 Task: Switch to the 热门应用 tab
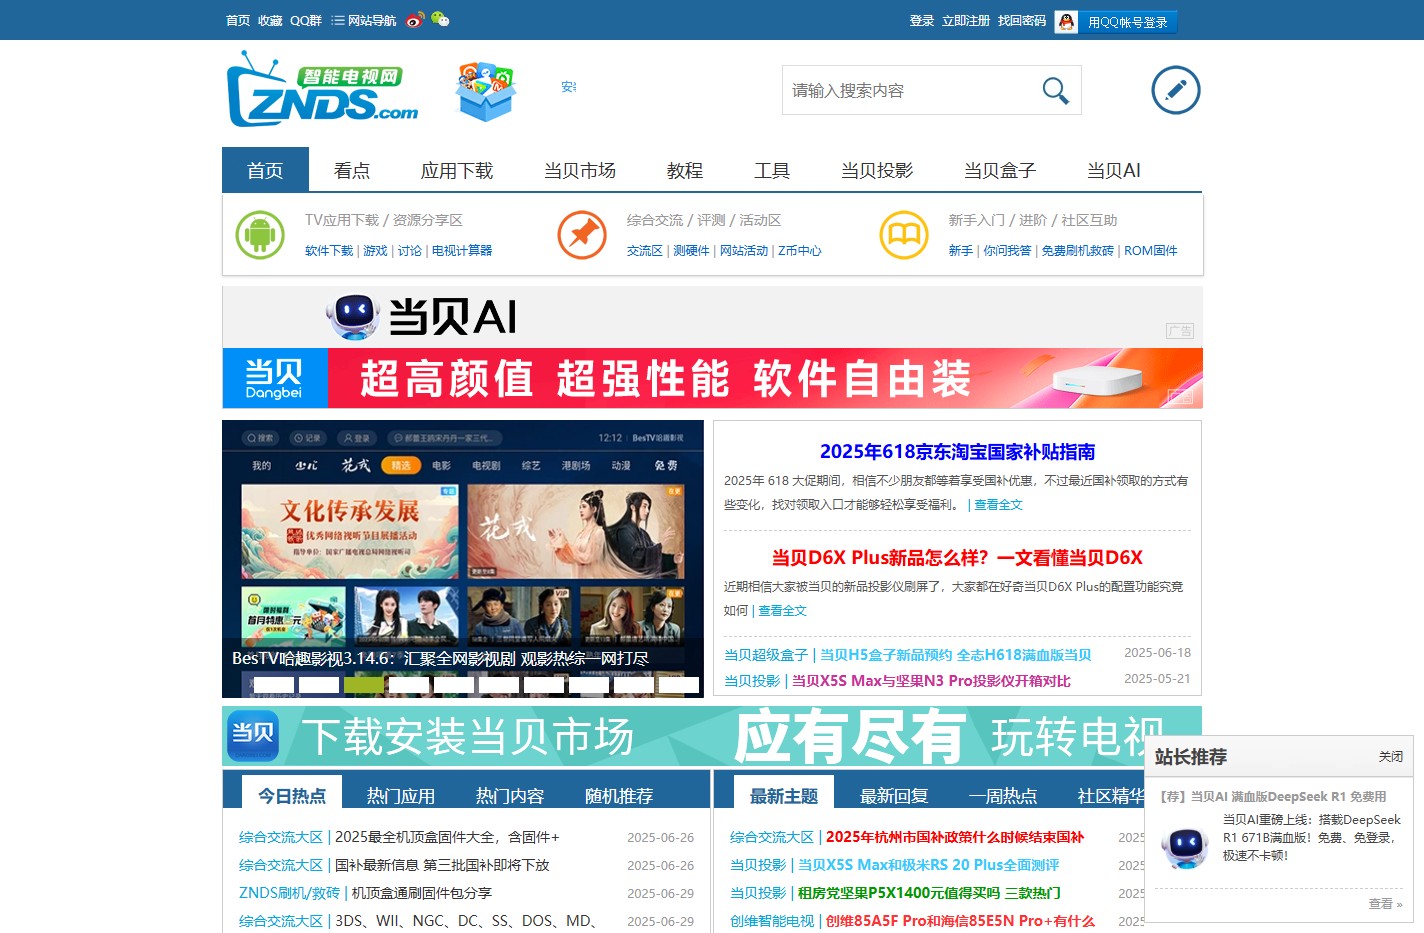(x=401, y=795)
